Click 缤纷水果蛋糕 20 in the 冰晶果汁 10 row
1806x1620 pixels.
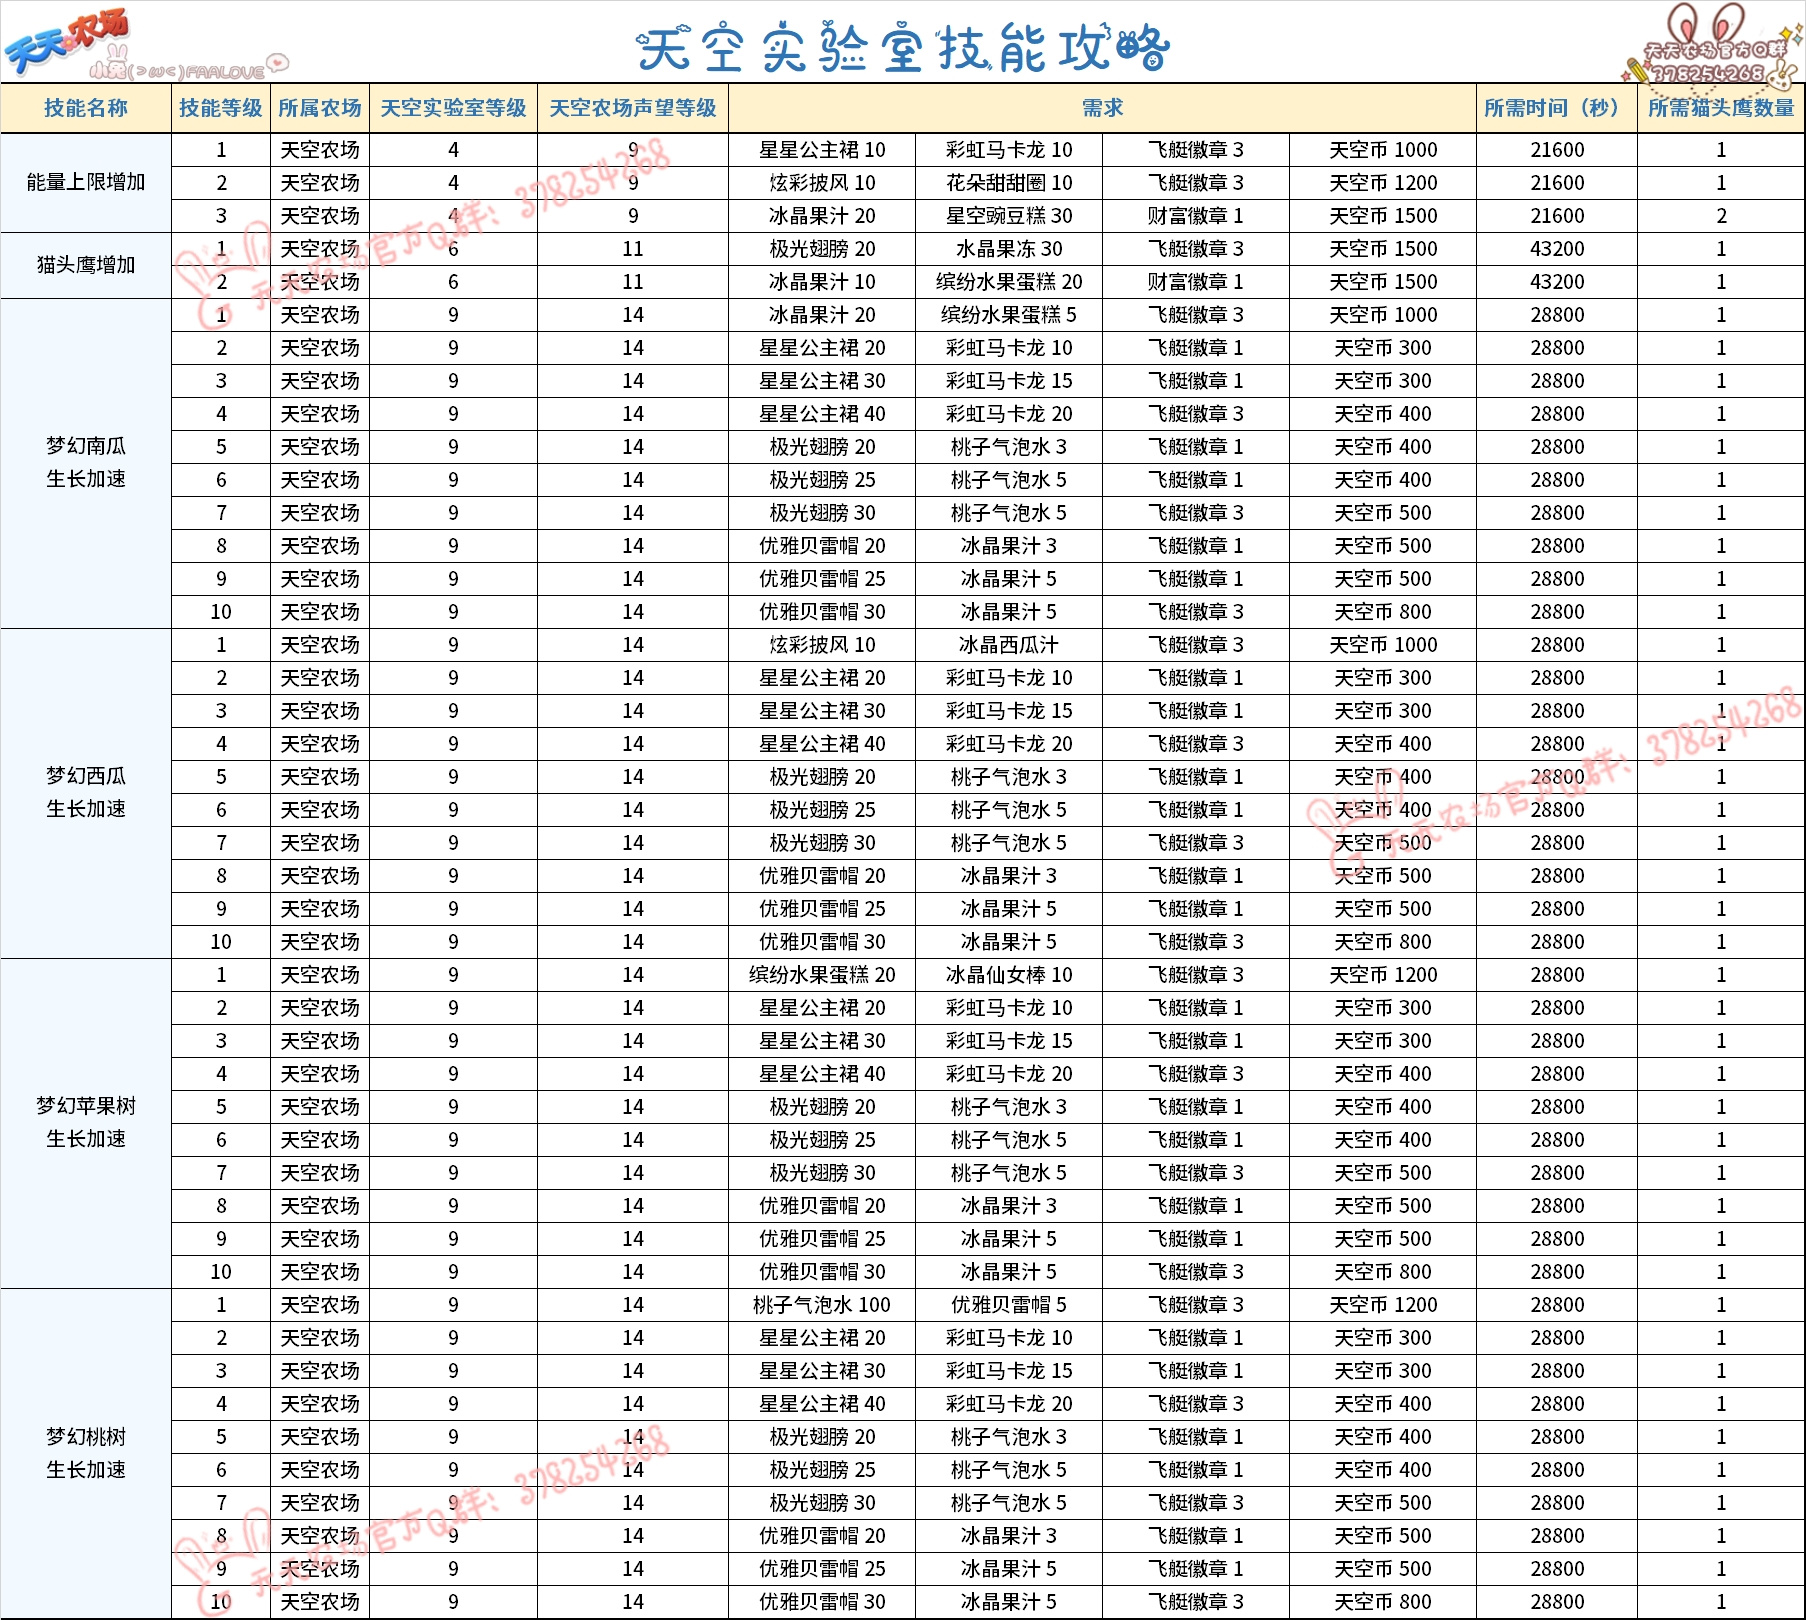[1009, 282]
